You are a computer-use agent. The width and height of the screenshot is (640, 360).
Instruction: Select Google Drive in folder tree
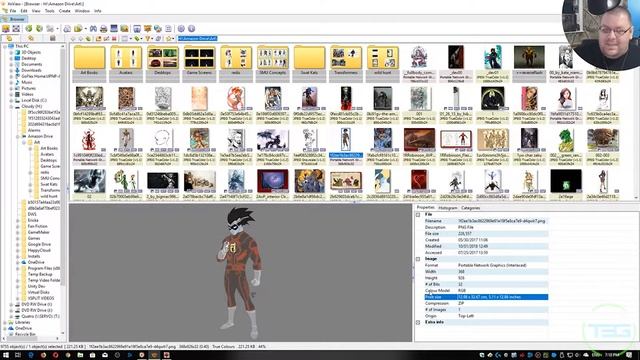39,244
